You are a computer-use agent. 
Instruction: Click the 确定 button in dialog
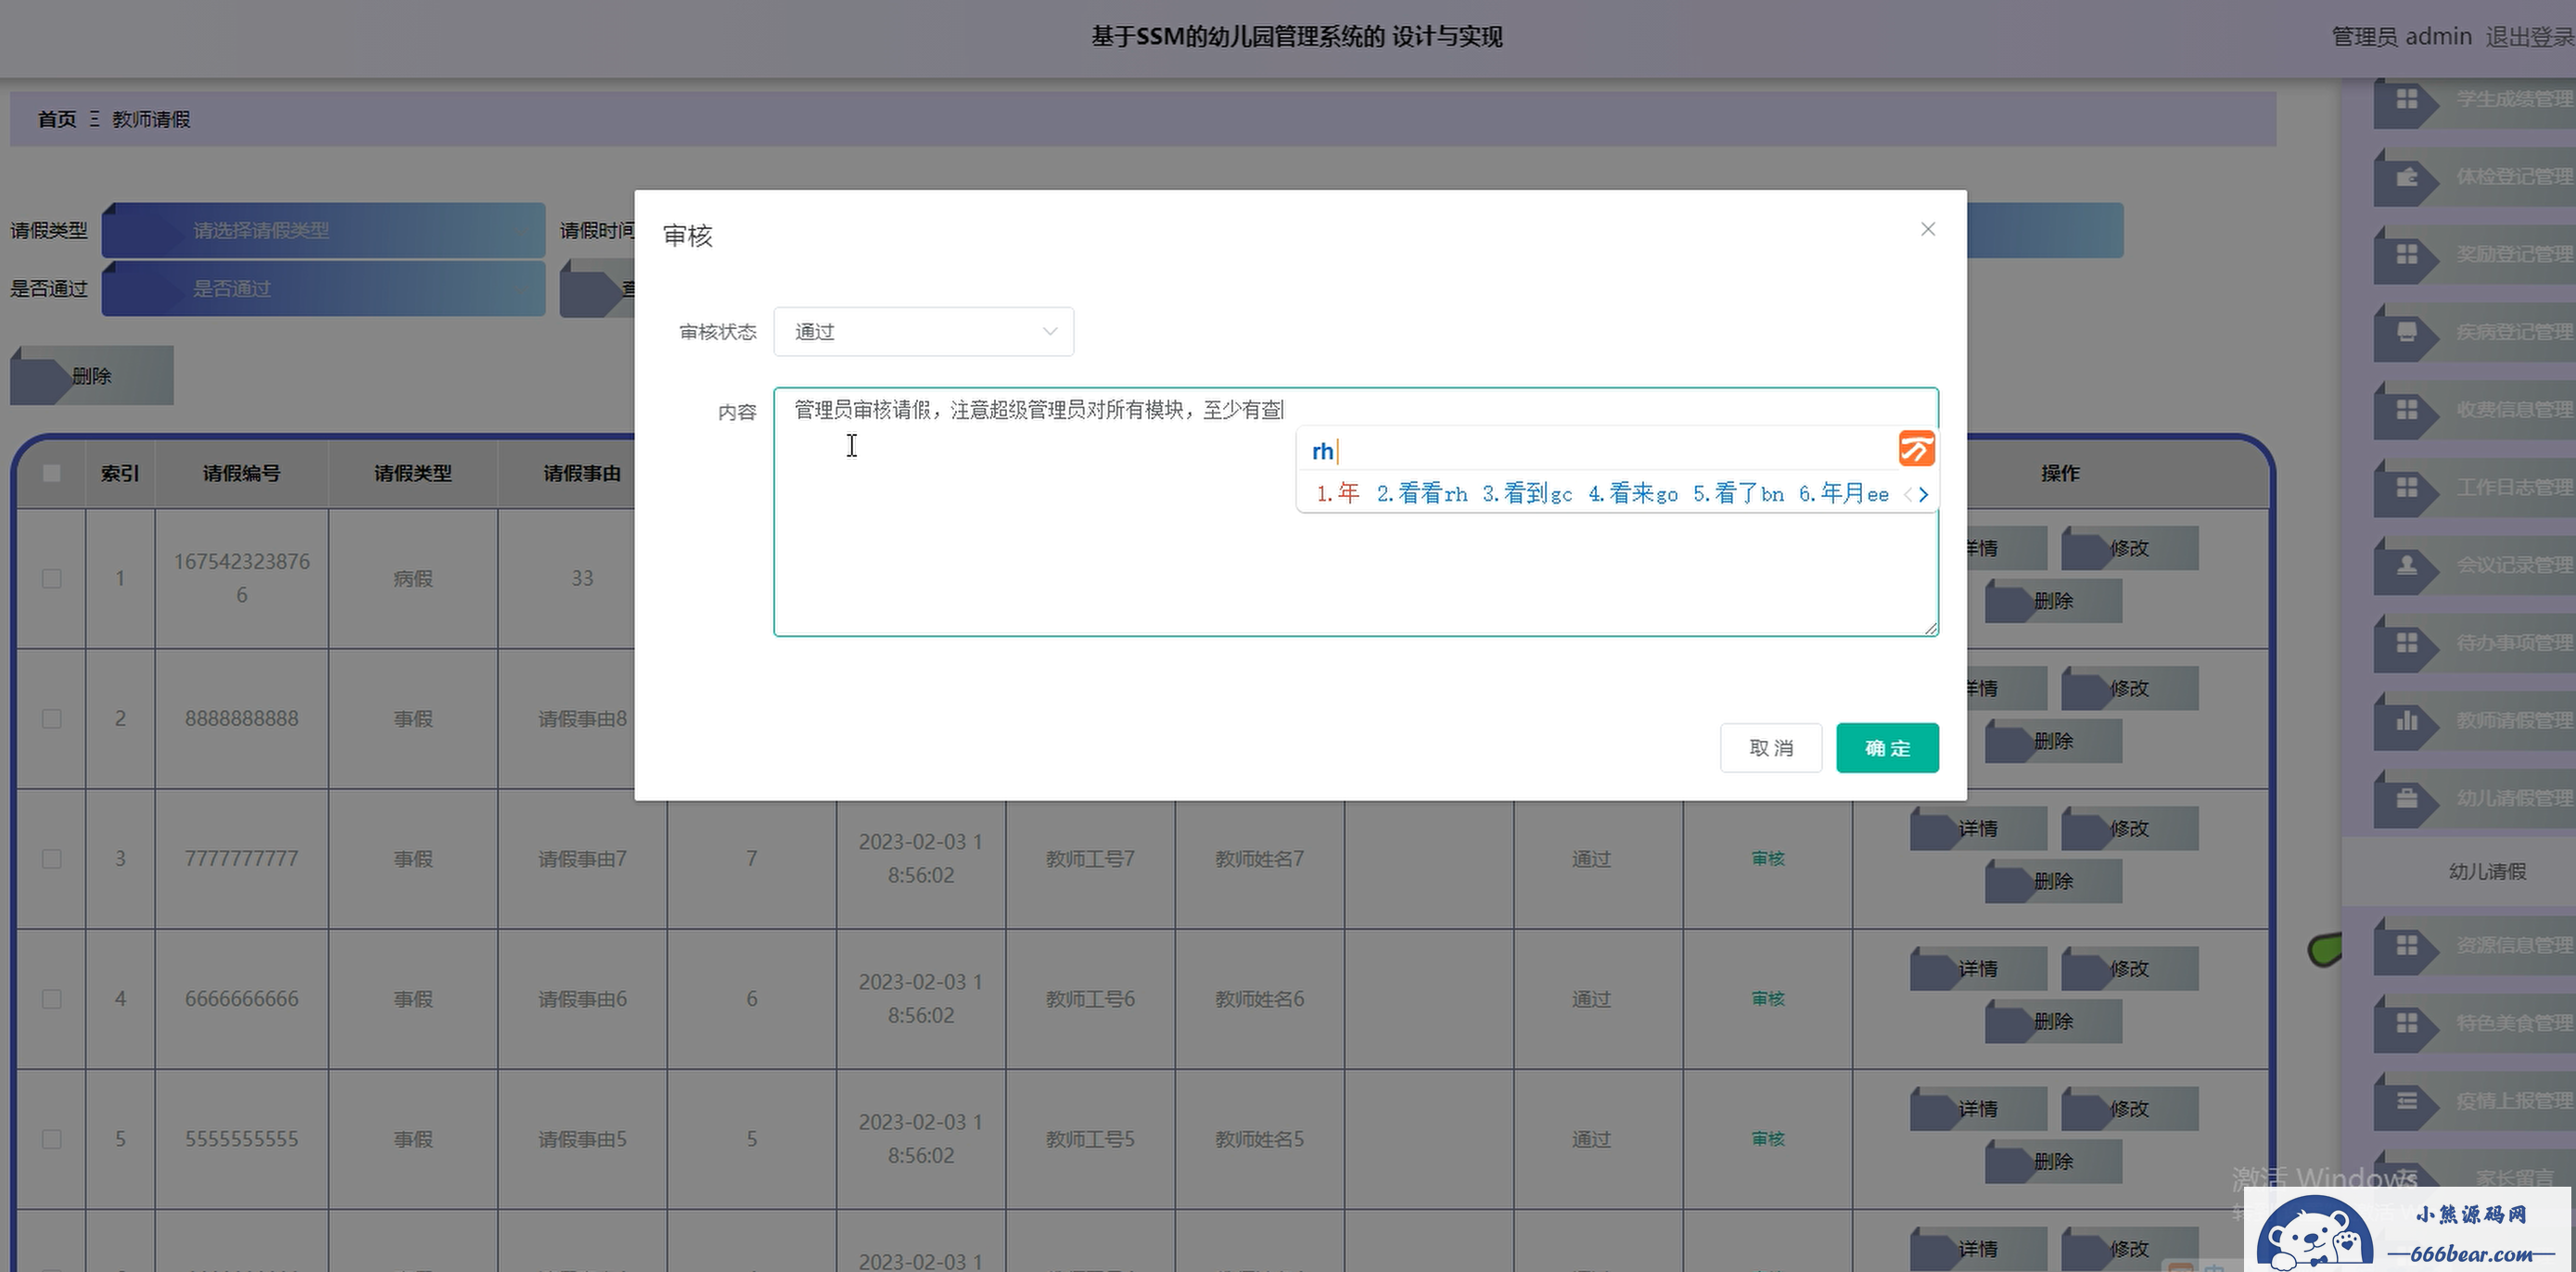point(1887,748)
